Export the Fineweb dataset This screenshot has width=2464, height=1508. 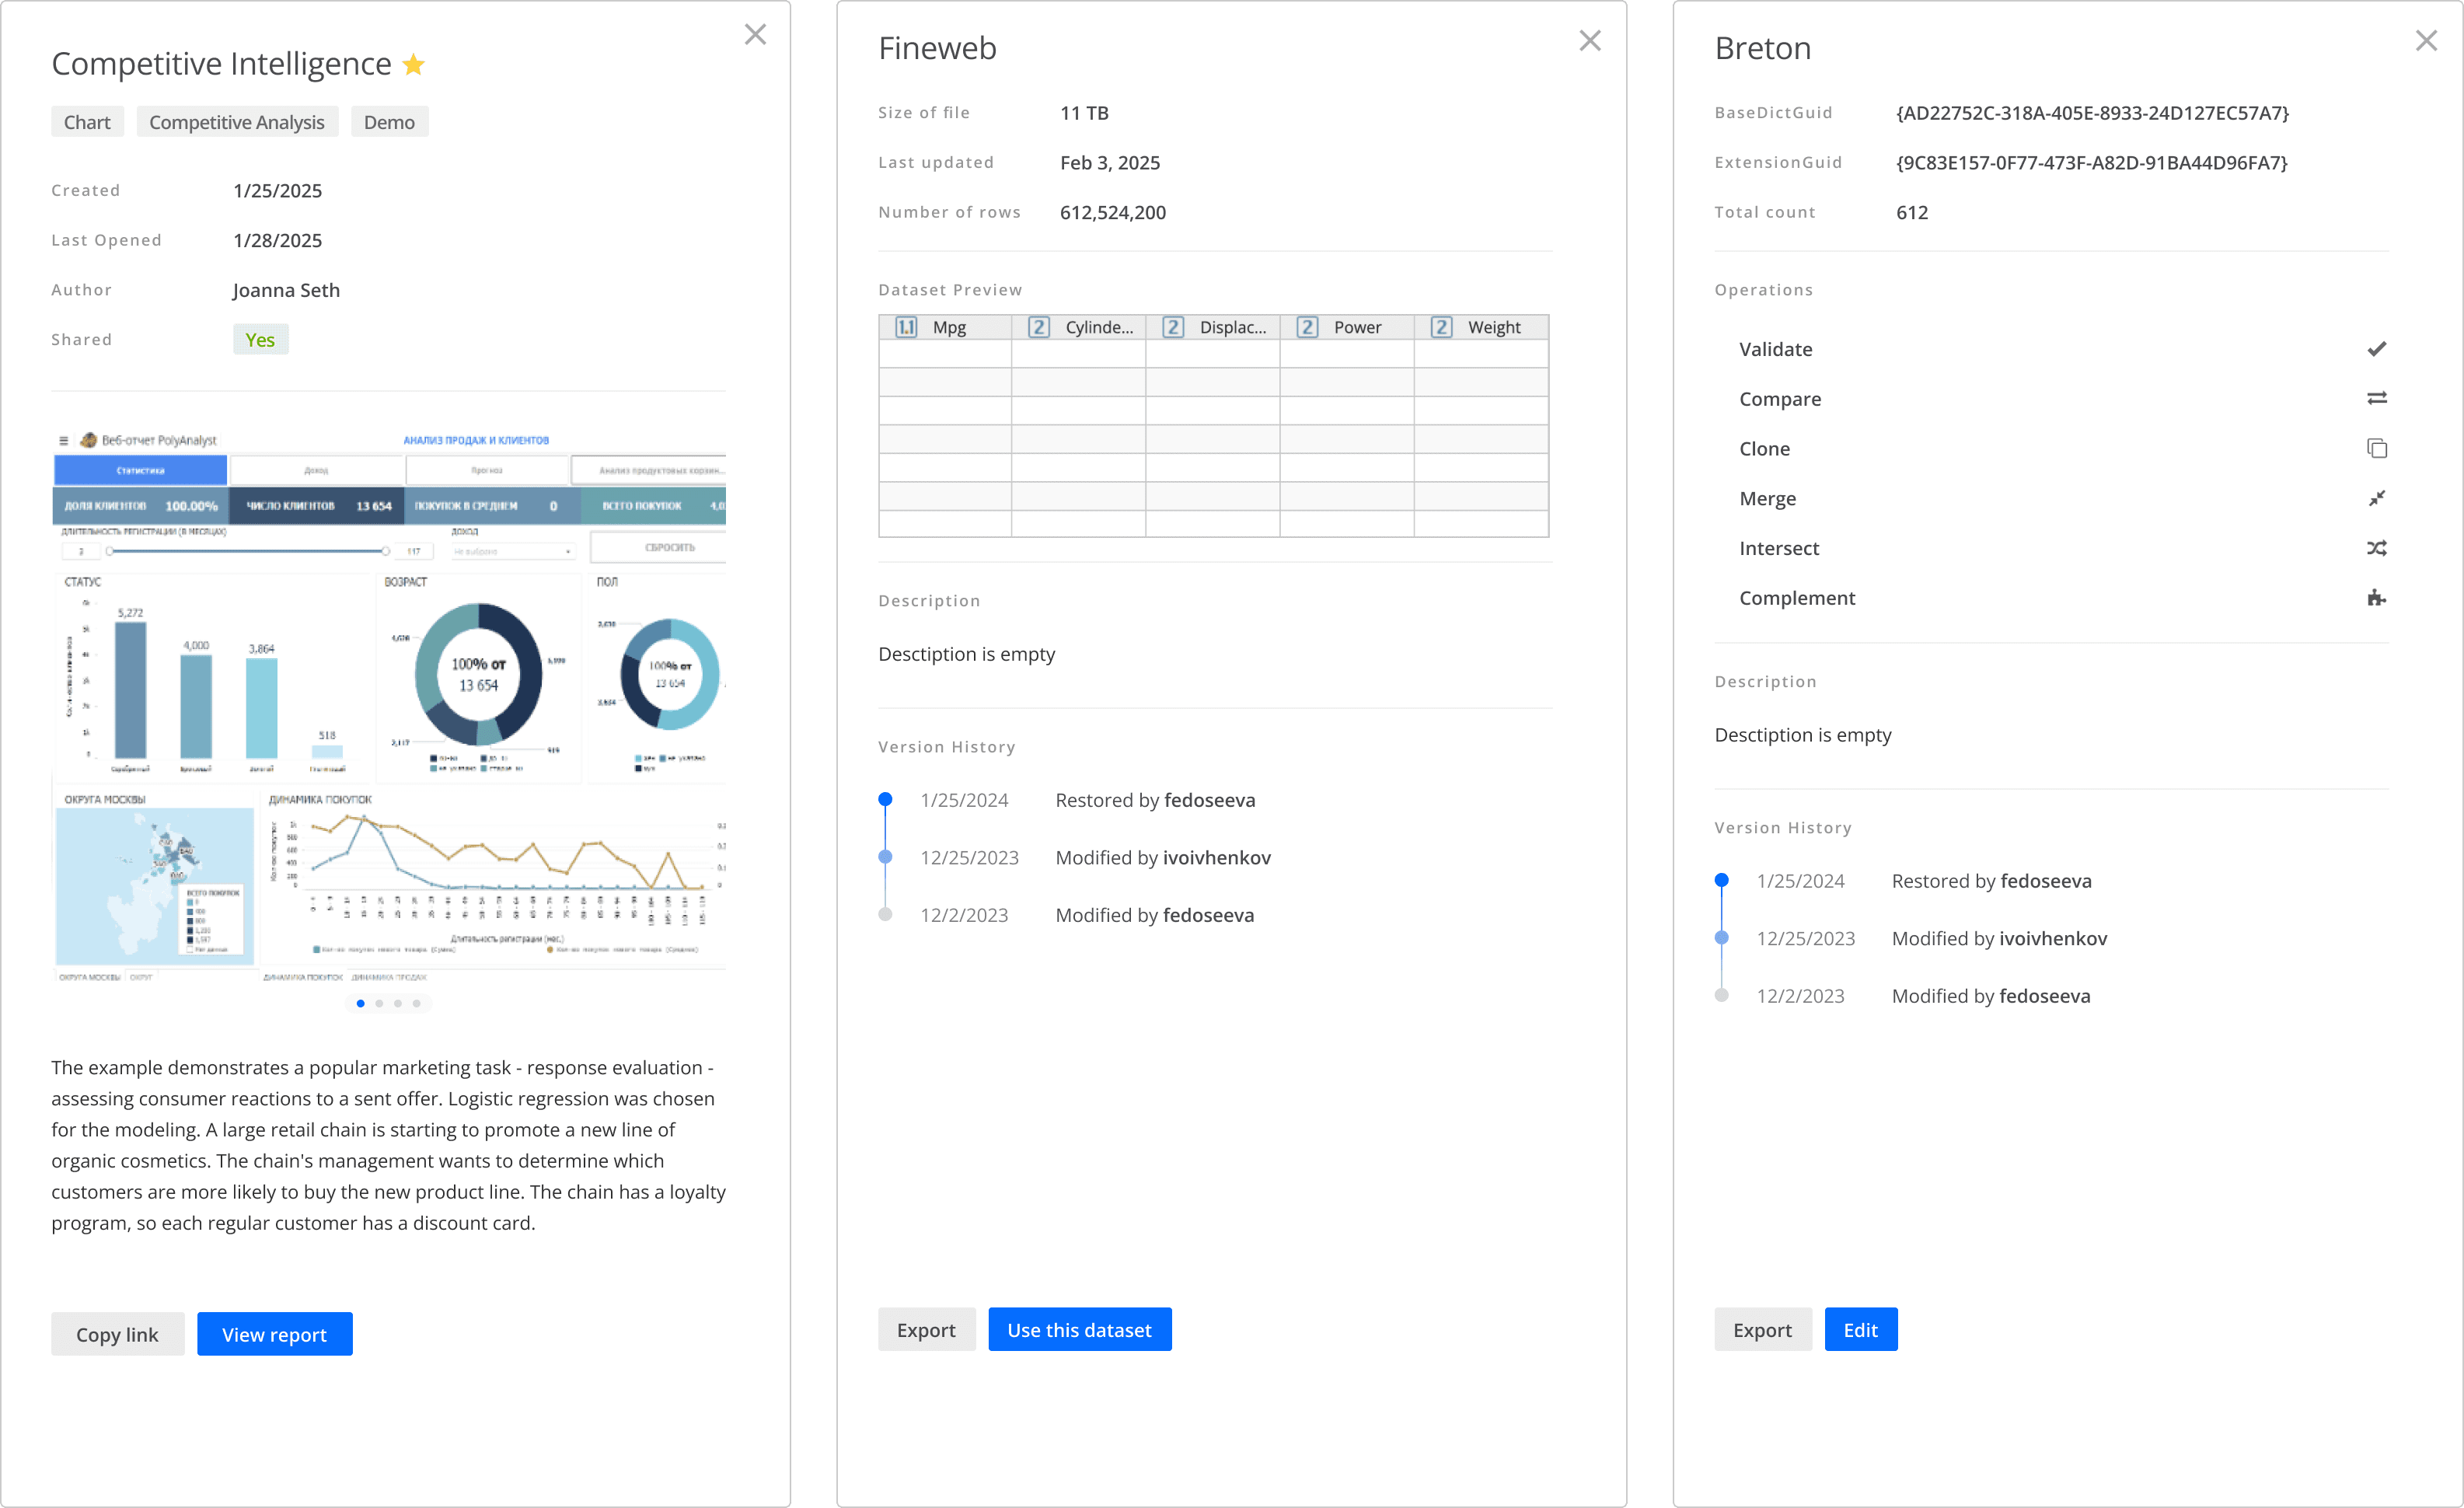(x=926, y=1329)
